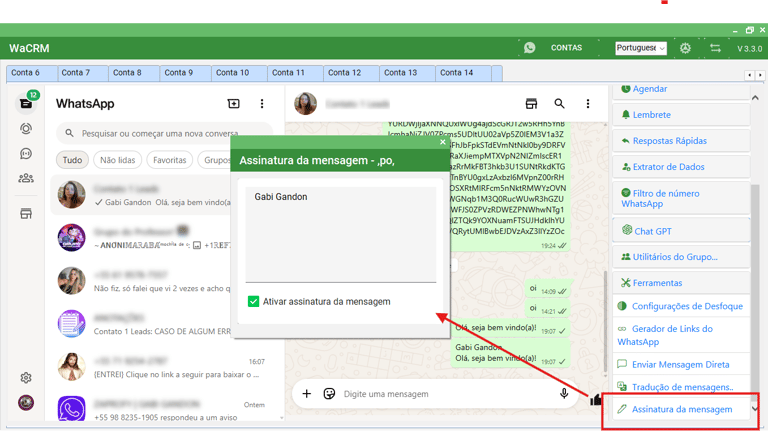The width and height of the screenshot is (768, 431).
Task: Switch to Conta 12 tab
Action: coord(351,73)
